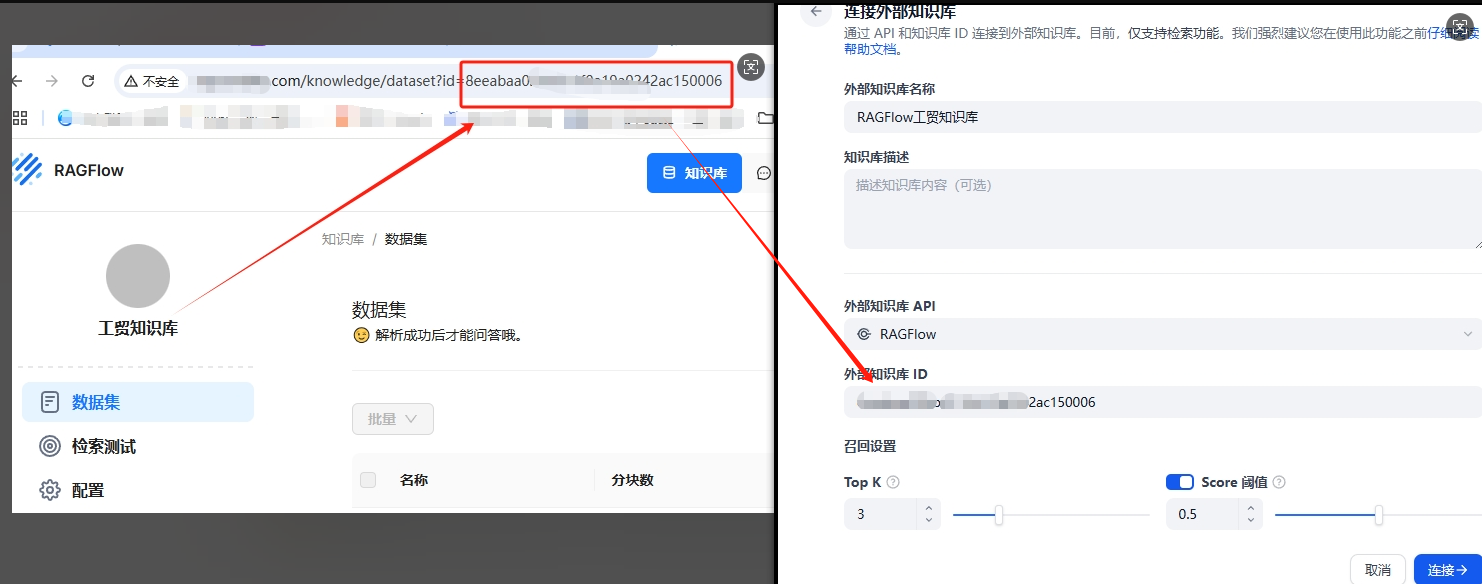Click the 知识库 breadcrumb link
1482x584 pixels.
(343, 239)
